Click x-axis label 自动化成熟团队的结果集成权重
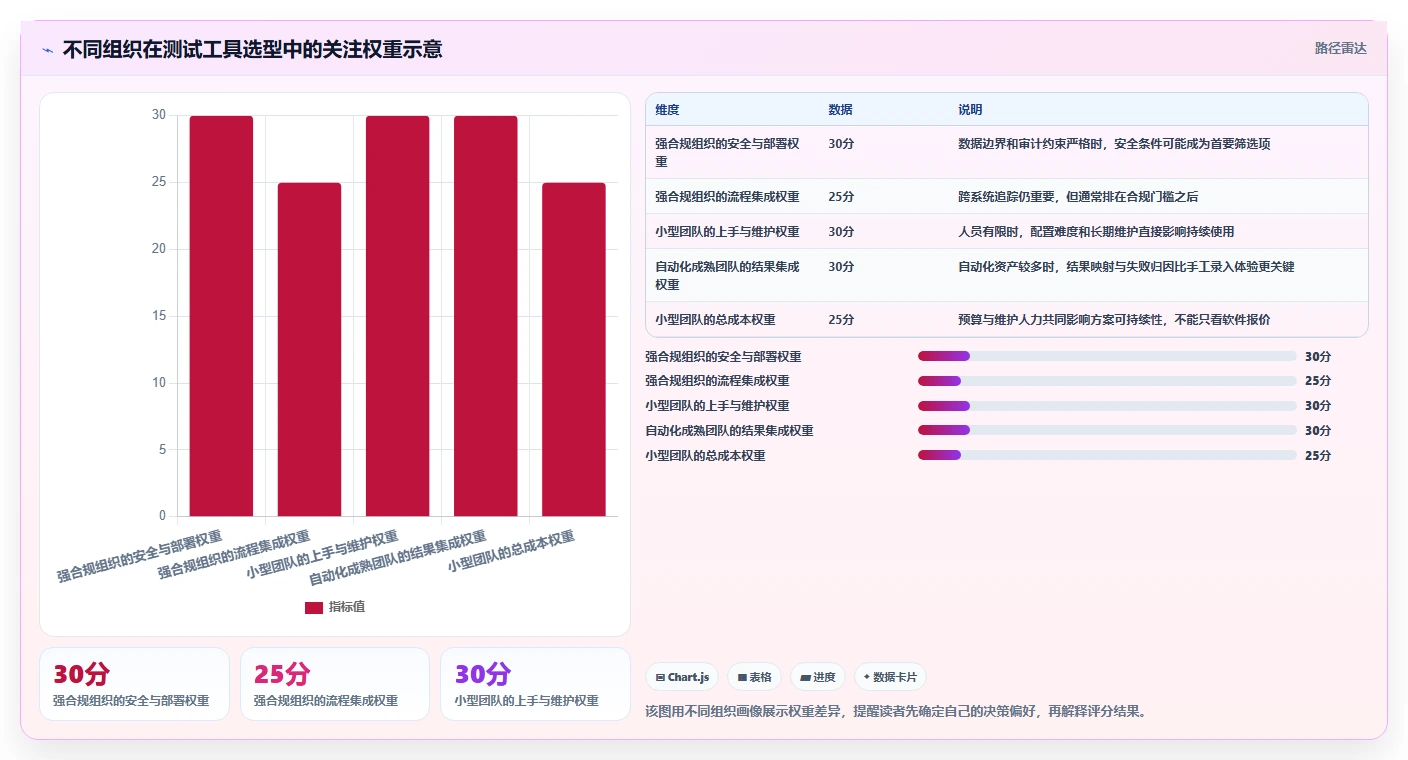Image resolution: width=1408 pixels, height=760 pixels. (x=398, y=559)
